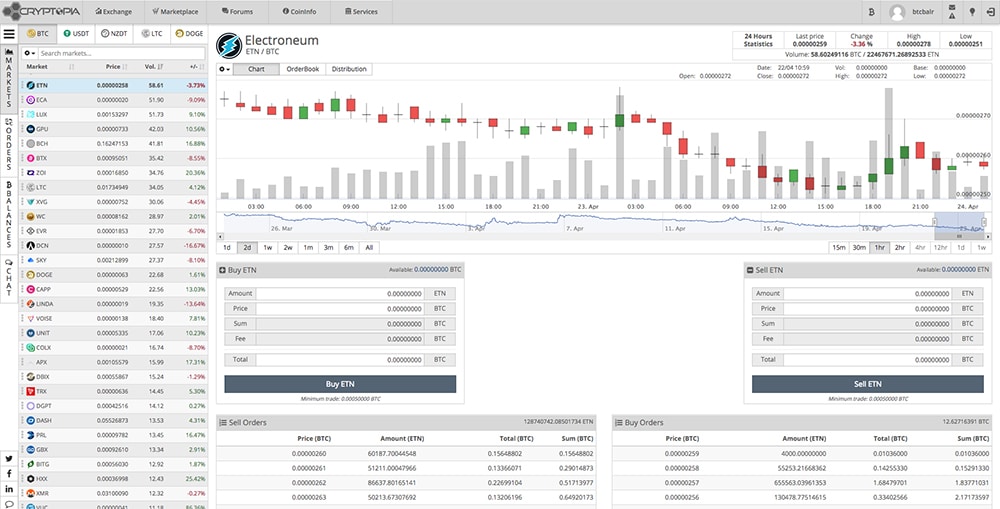Switch to the OrderBook tab
1000x509 pixels.
point(302,69)
